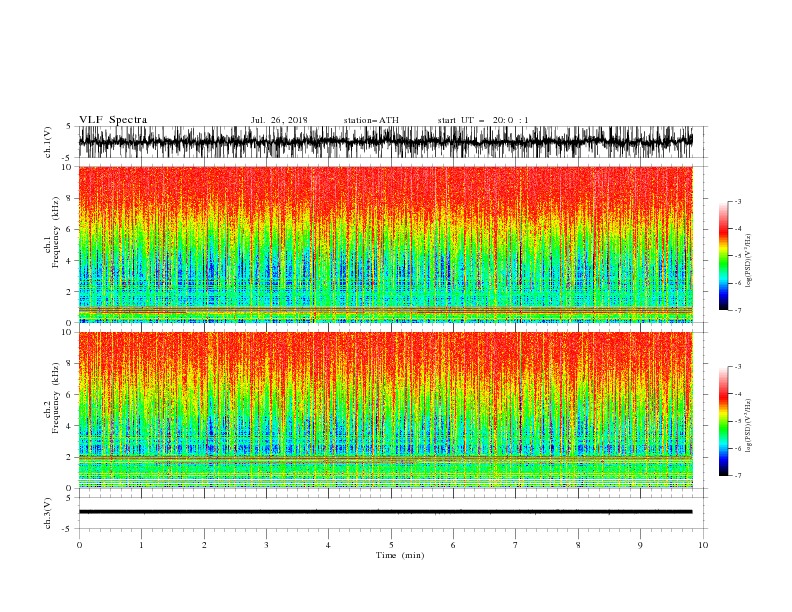Click the "8" kHz tick on ch.1 spectrogram

[x=69, y=198]
